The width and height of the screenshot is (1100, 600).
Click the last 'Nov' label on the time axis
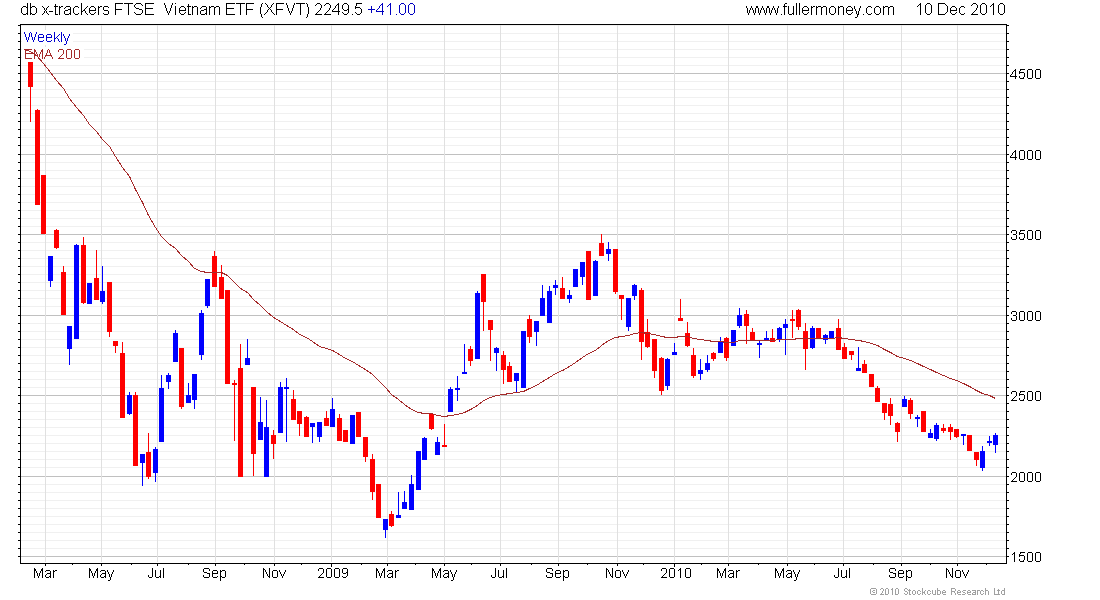(x=957, y=573)
